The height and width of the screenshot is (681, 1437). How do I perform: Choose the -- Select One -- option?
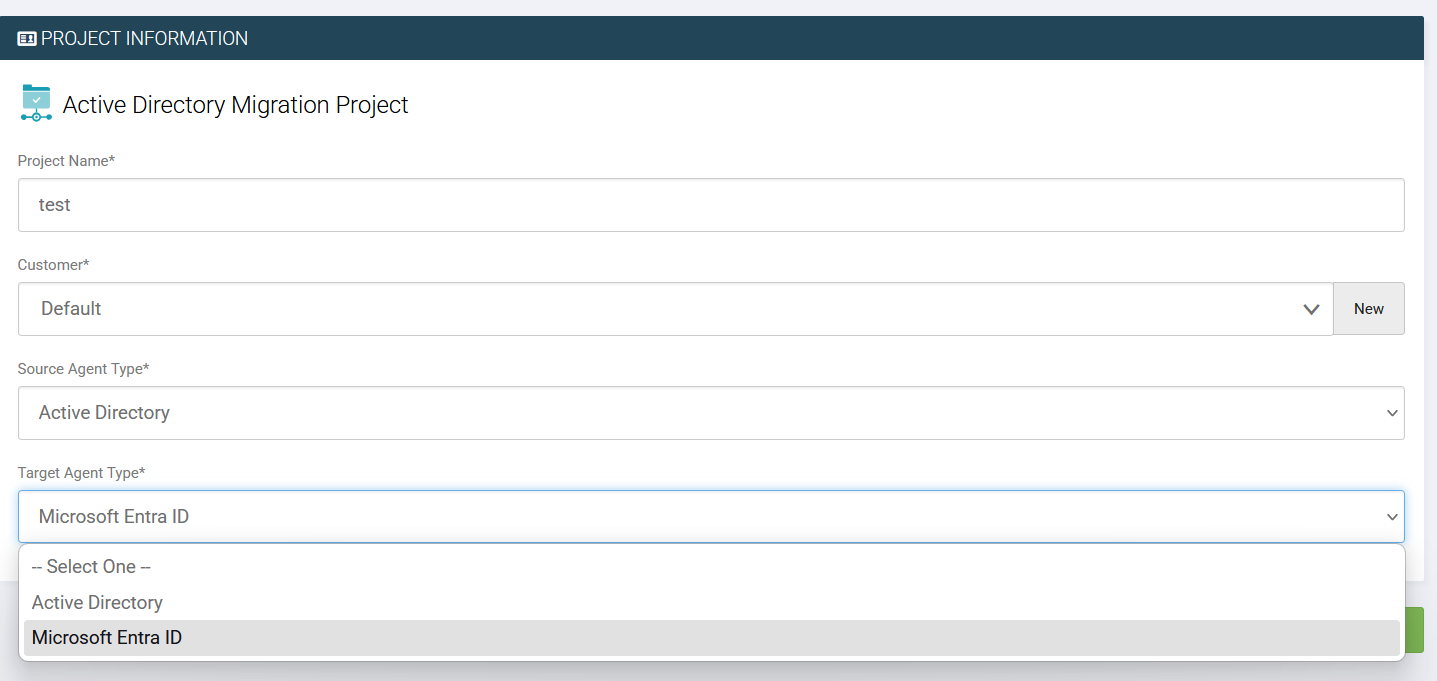[91, 566]
